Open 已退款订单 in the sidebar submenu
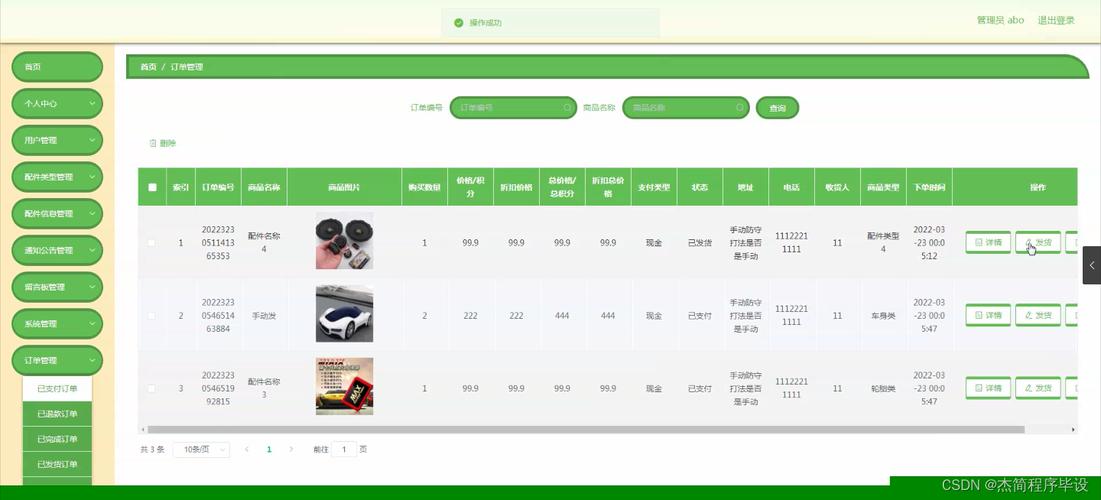This screenshot has width=1101, height=500. click(x=57, y=414)
